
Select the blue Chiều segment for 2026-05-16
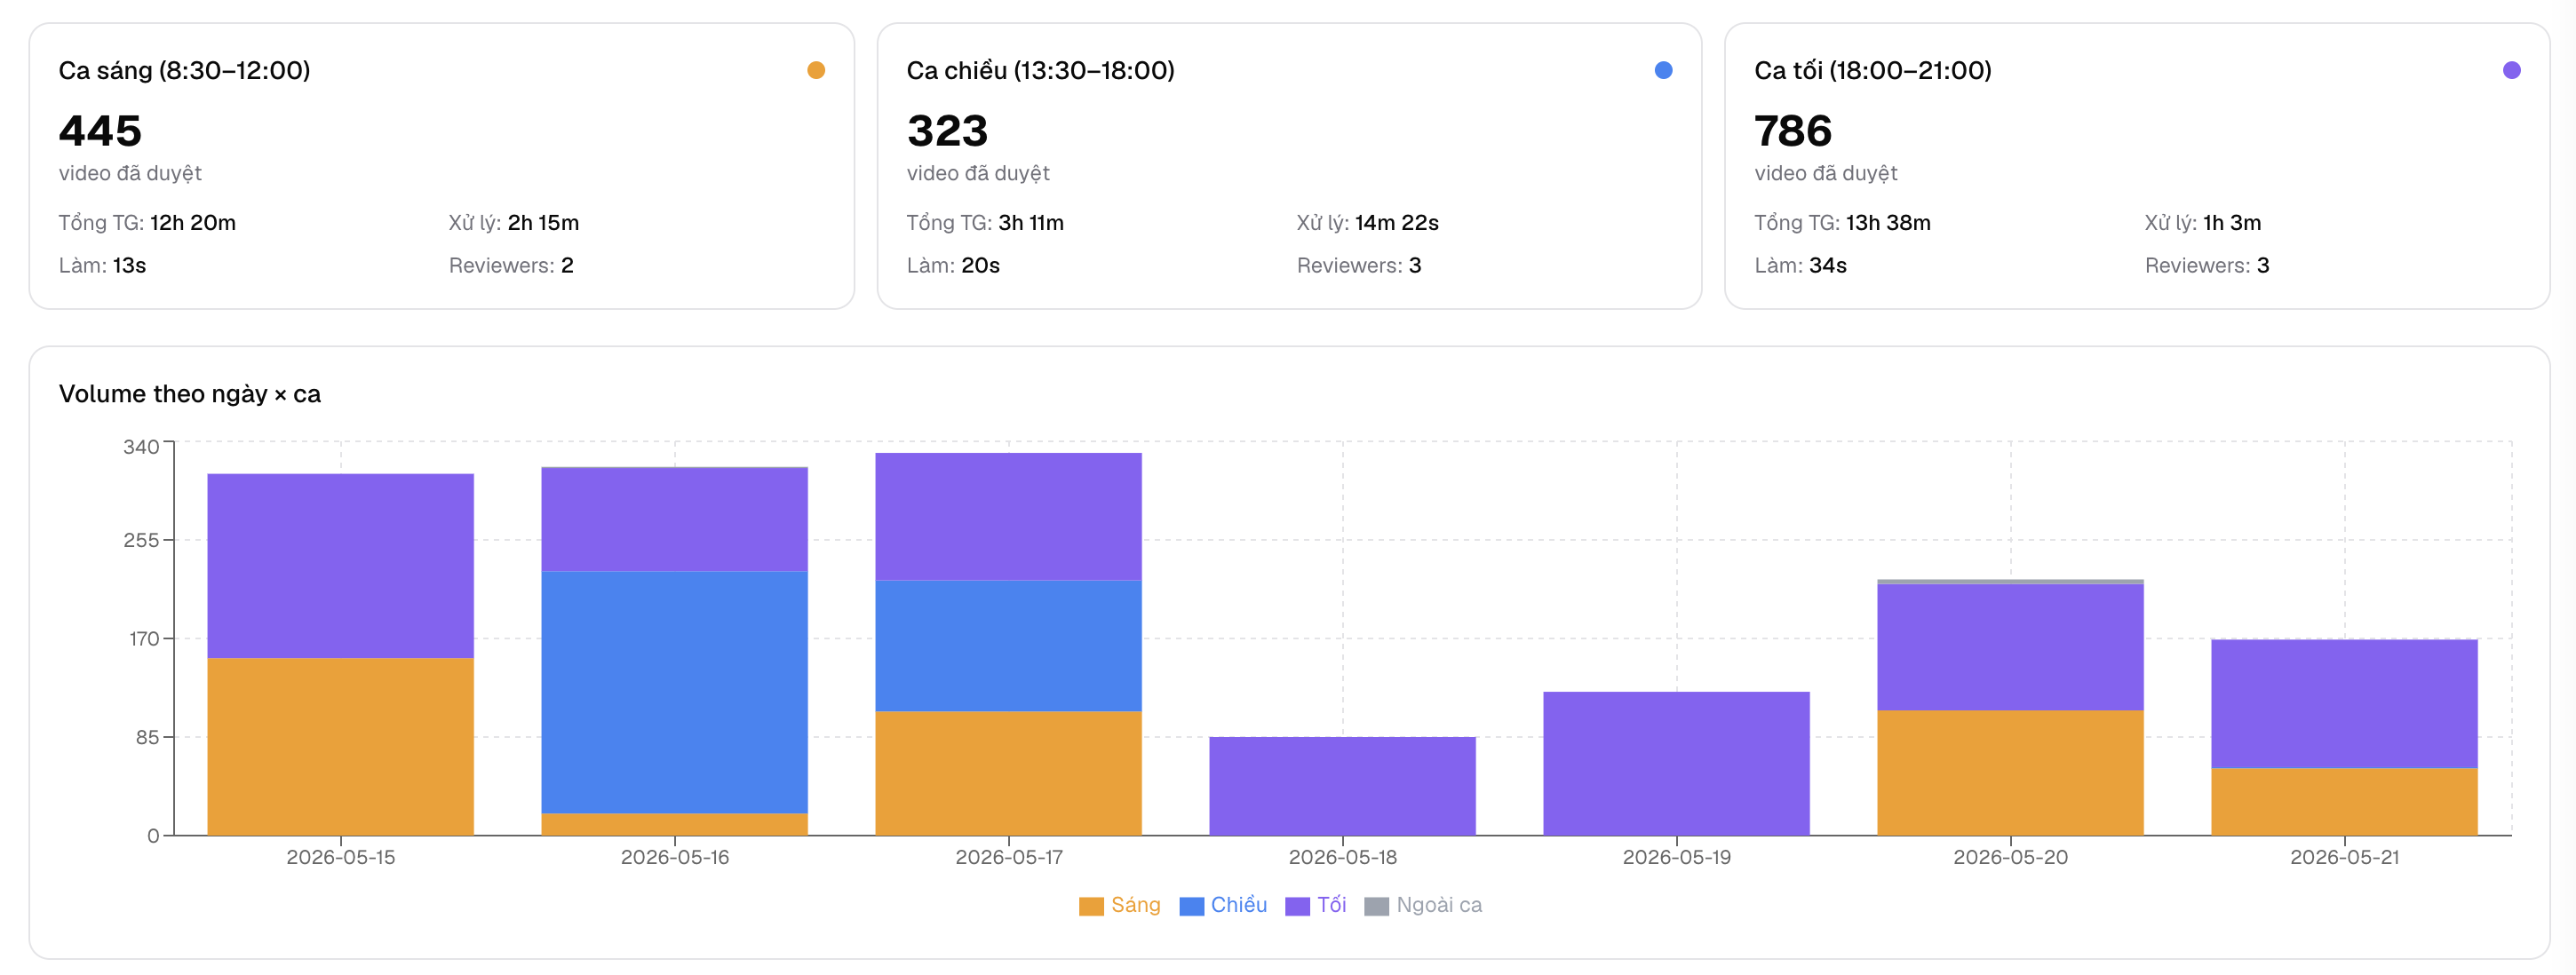point(674,692)
